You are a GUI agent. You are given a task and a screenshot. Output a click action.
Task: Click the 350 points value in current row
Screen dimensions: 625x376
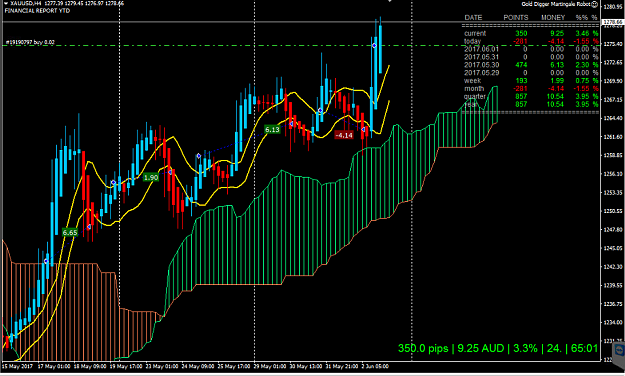pyautogui.click(x=521, y=33)
